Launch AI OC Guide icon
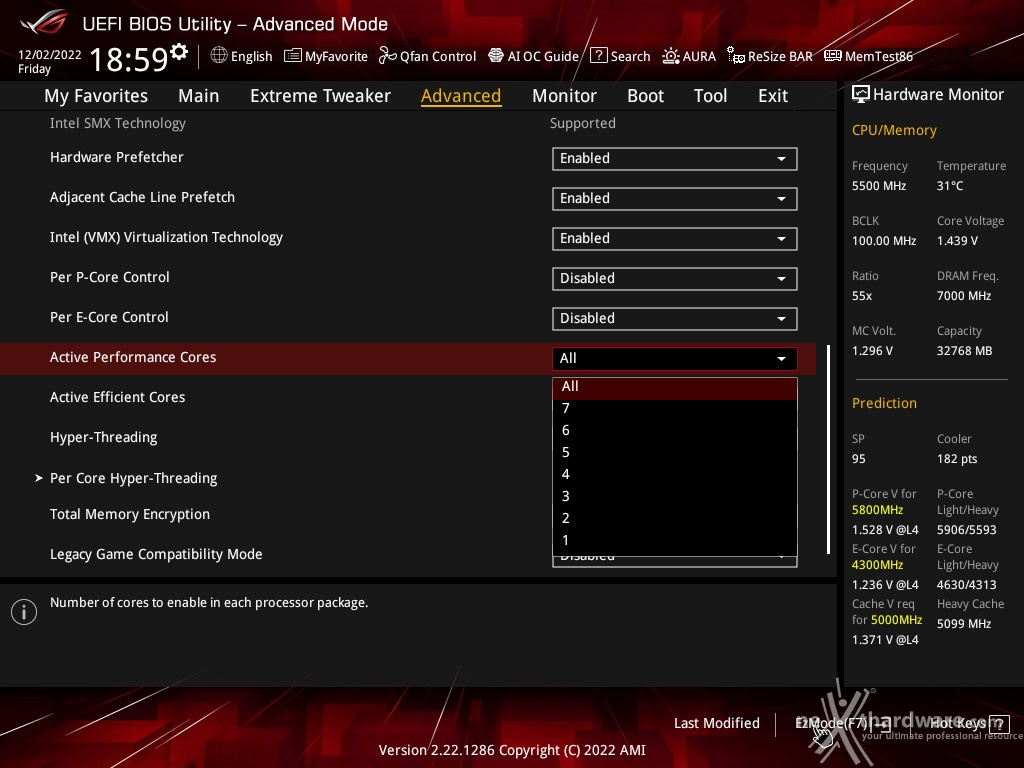Screen dimensions: 1024x768 click(x=496, y=56)
